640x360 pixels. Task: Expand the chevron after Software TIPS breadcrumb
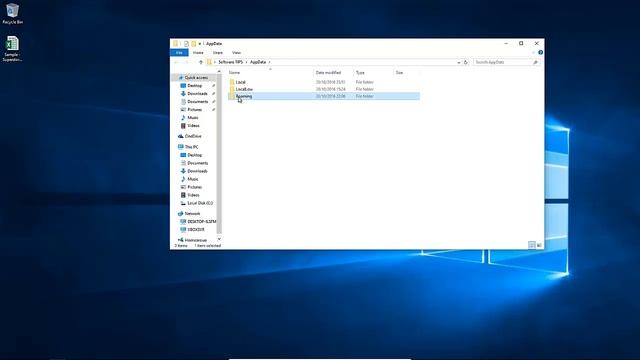pyautogui.click(x=247, y=62)
